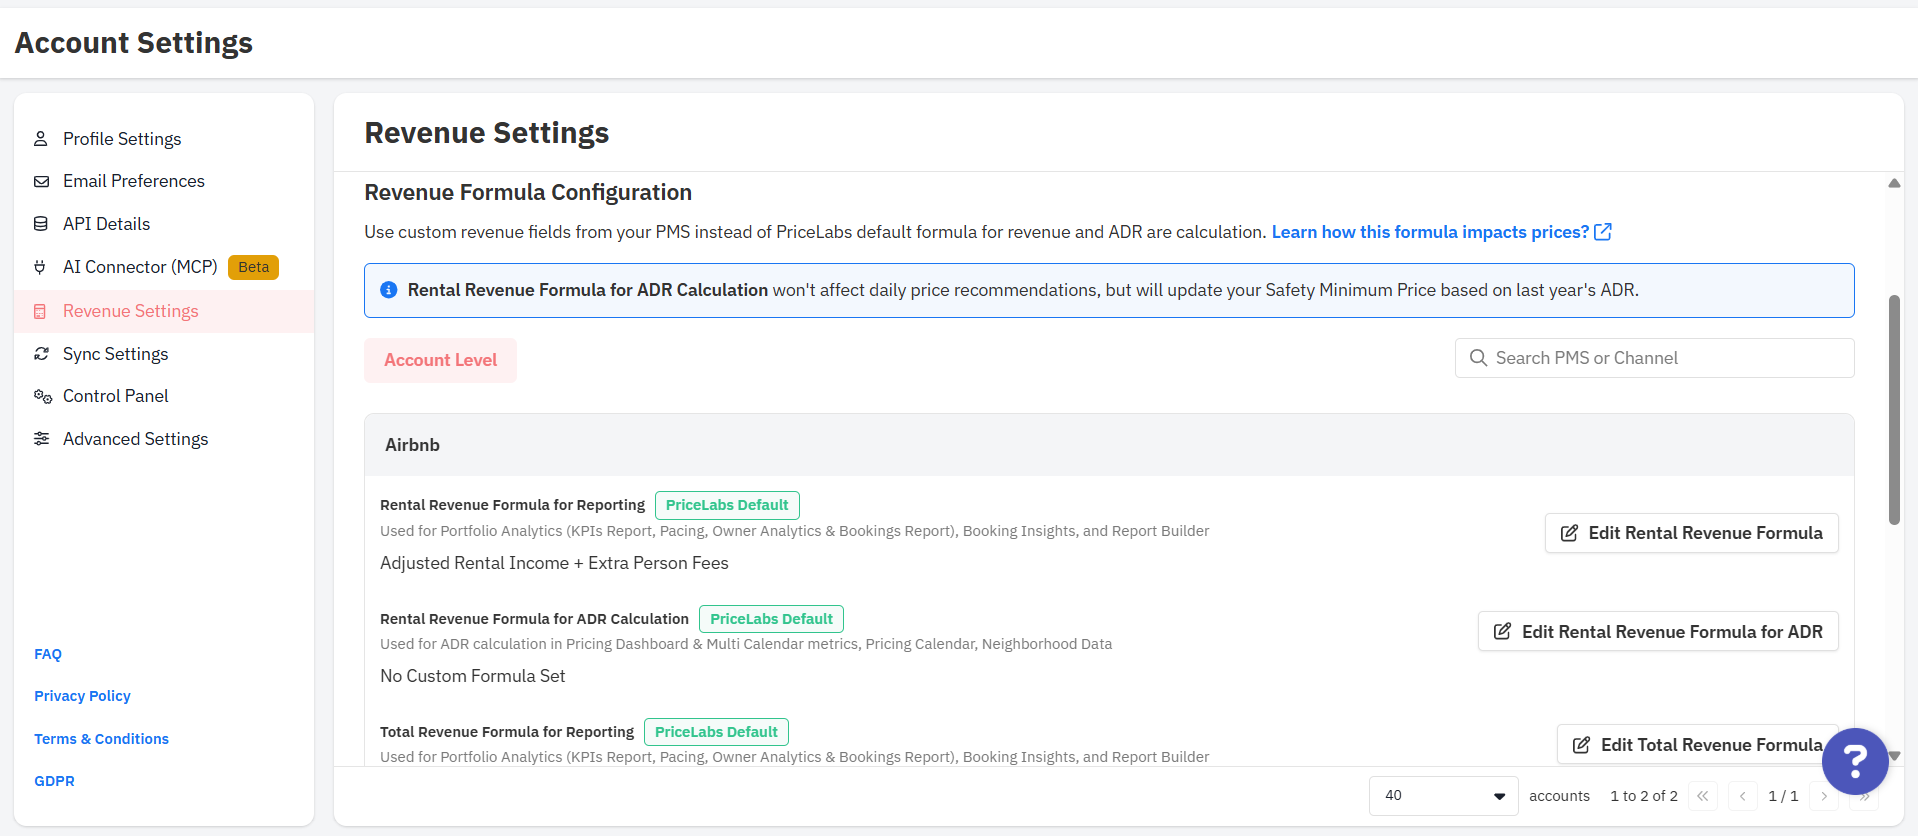Click the Advanced Settings sliders icon
The image size is (1918, 836).
[41, 439]
